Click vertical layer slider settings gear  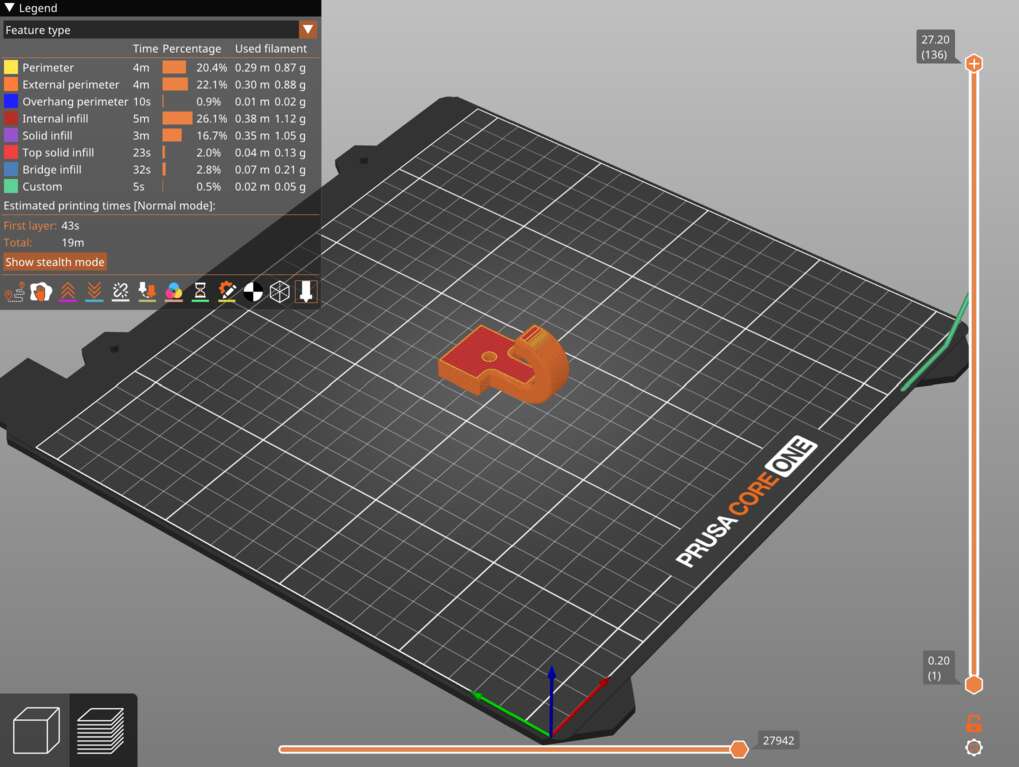tap(974, 748)
